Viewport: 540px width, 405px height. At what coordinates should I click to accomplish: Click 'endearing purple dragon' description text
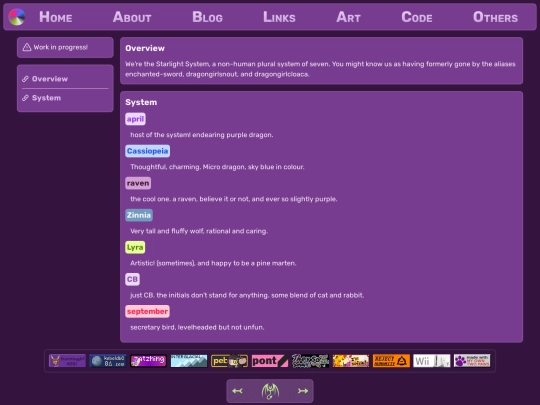point(232,135)
